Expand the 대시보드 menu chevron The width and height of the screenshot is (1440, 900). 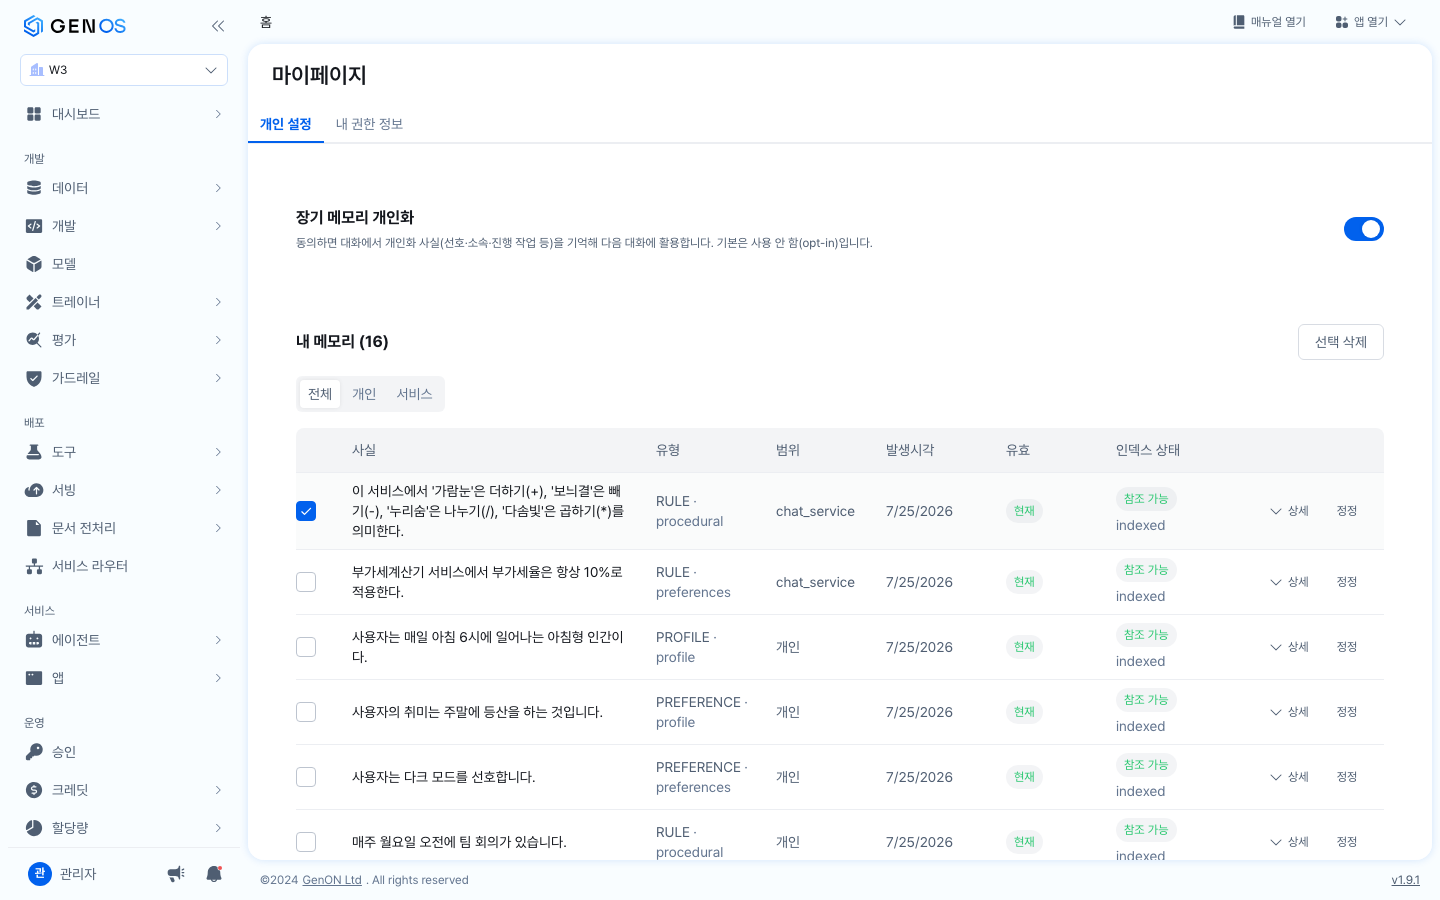(x=218, y=114)
